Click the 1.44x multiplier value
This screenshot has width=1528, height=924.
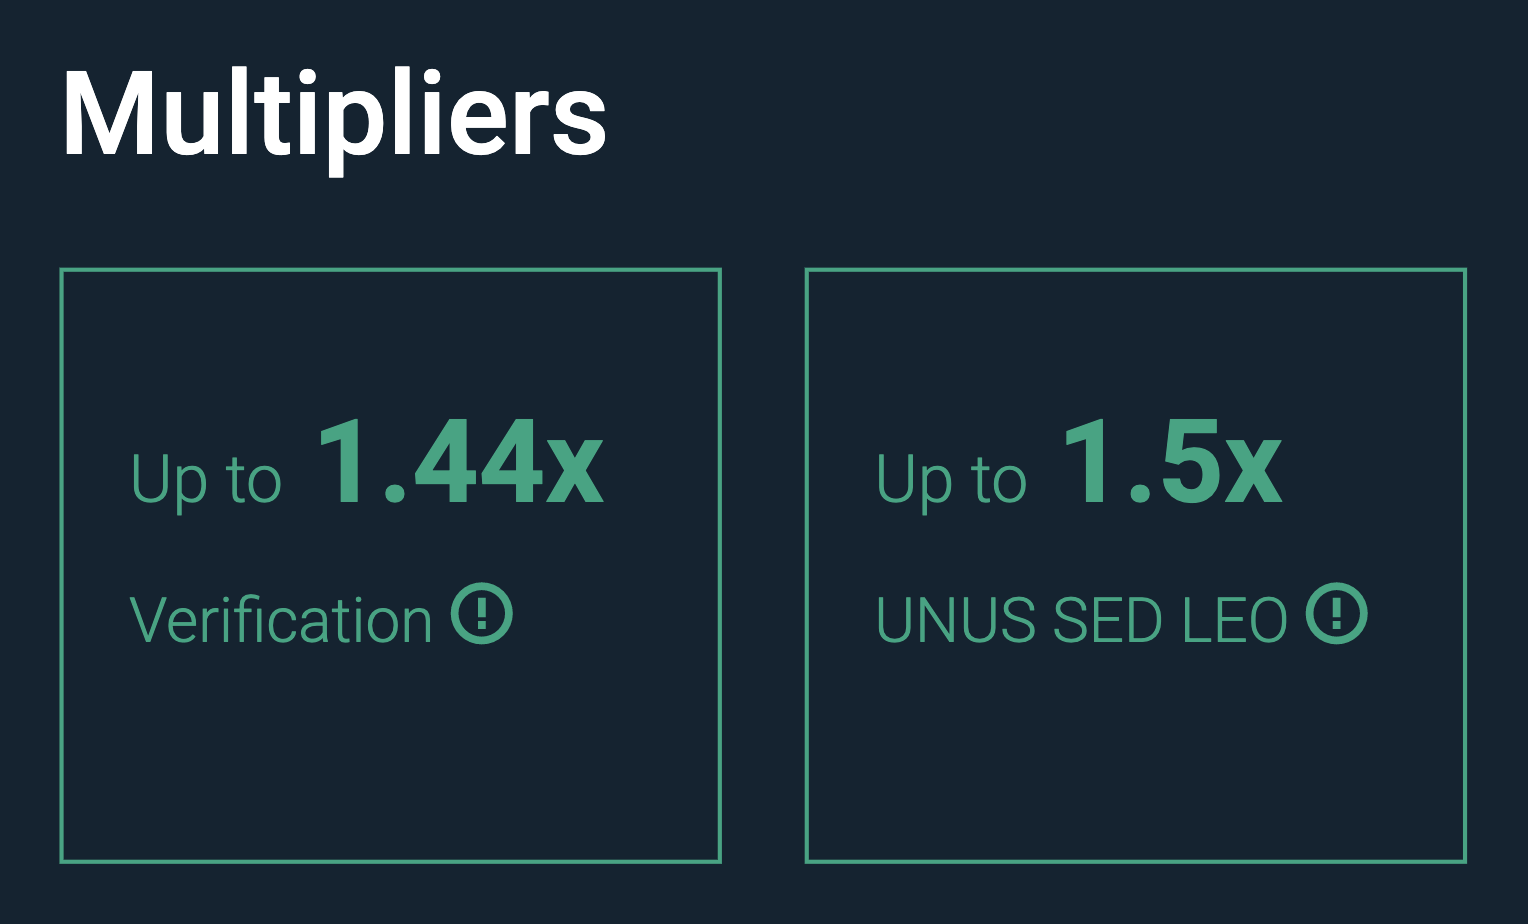[x=461, y=464]
